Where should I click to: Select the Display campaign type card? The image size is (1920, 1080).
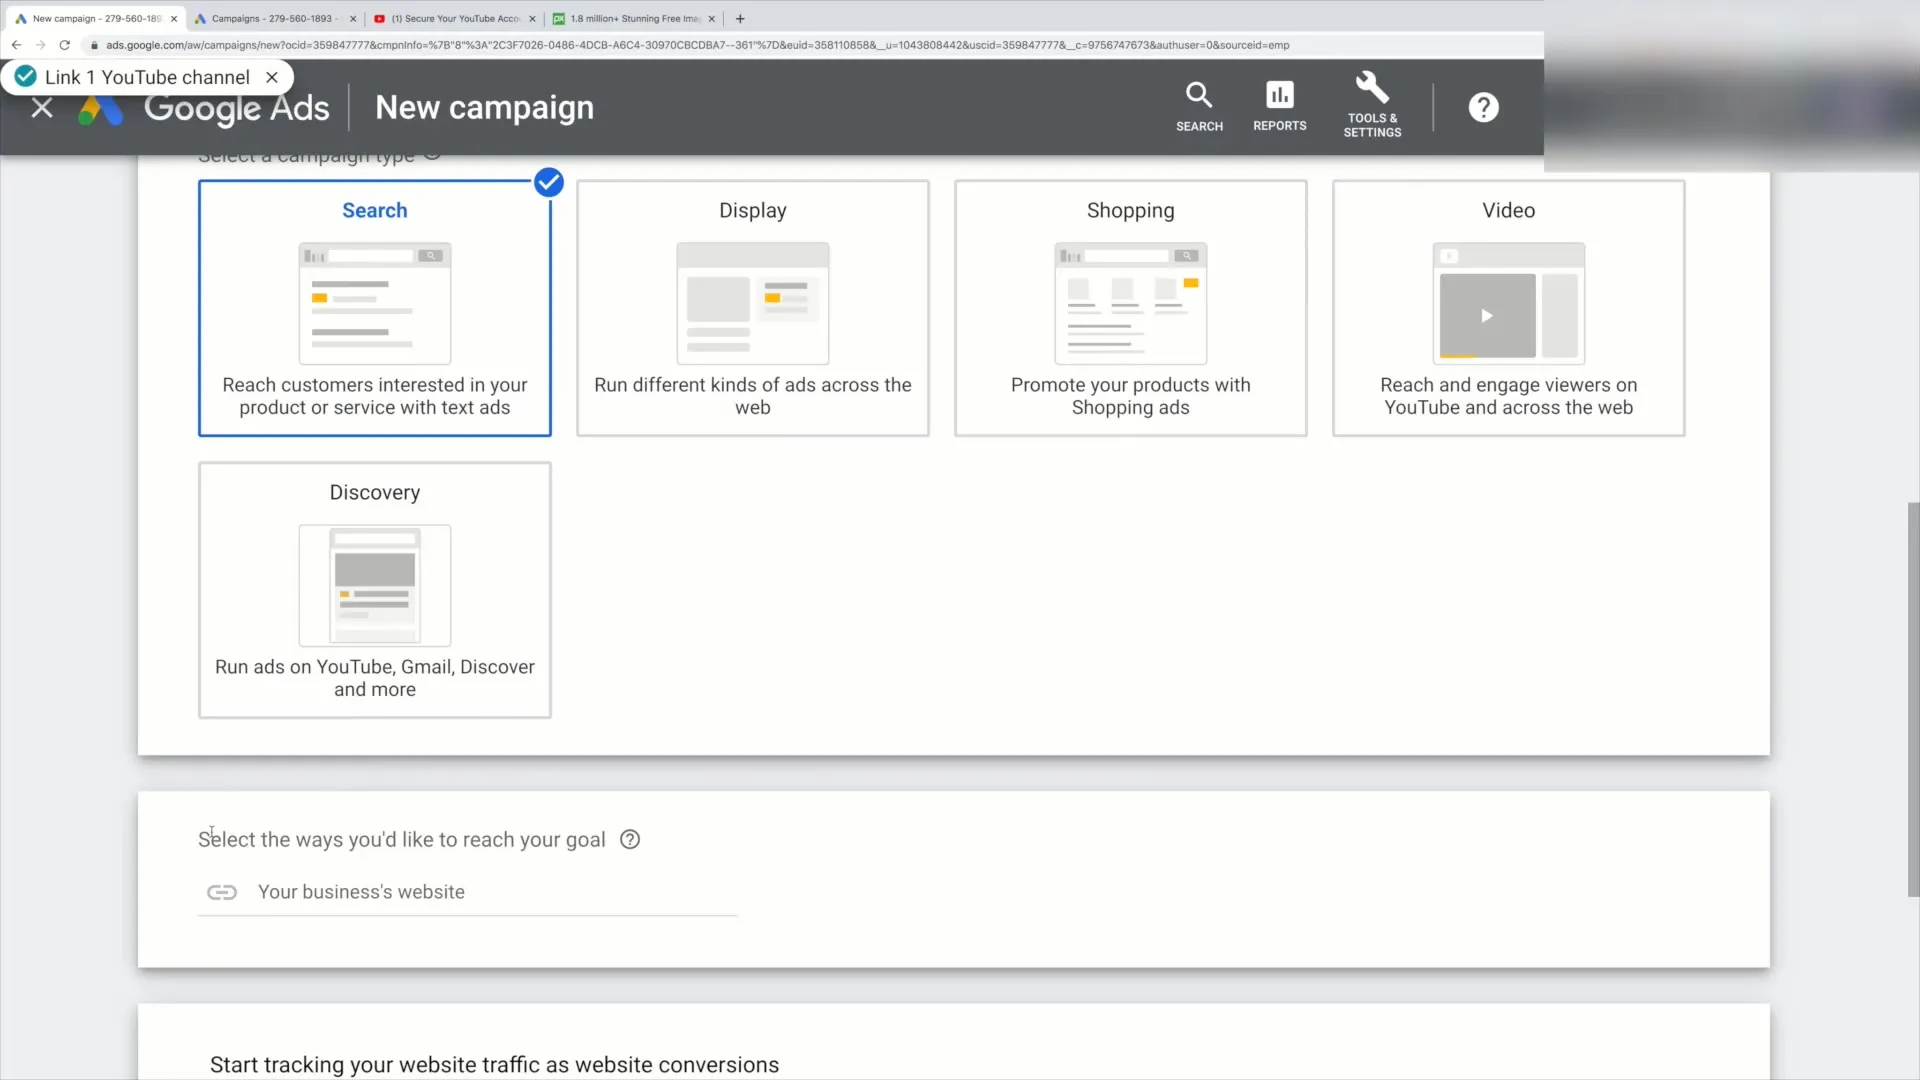pos(752,308)
